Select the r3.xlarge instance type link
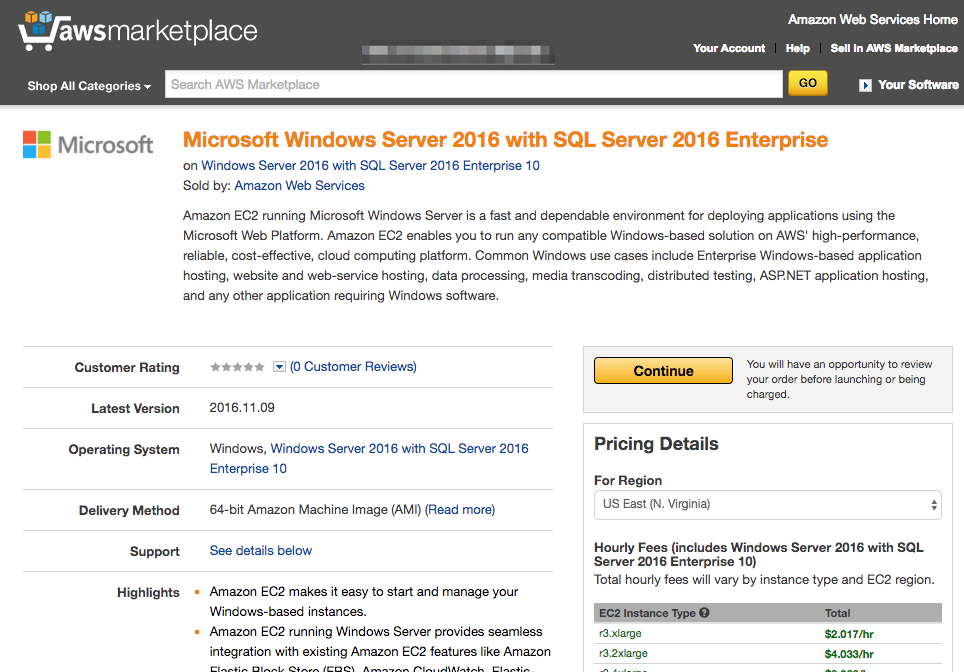Viewport: 964px width, 672px height. pyautogui.click(x=619, y=633)
